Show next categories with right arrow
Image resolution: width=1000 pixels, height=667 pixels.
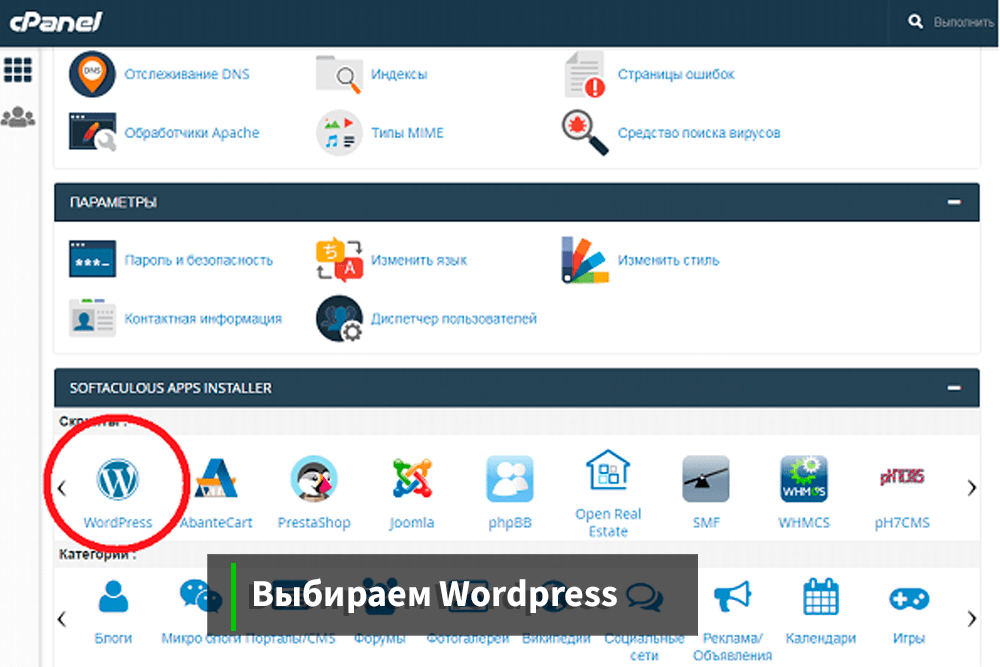click(x=971, y=619)
